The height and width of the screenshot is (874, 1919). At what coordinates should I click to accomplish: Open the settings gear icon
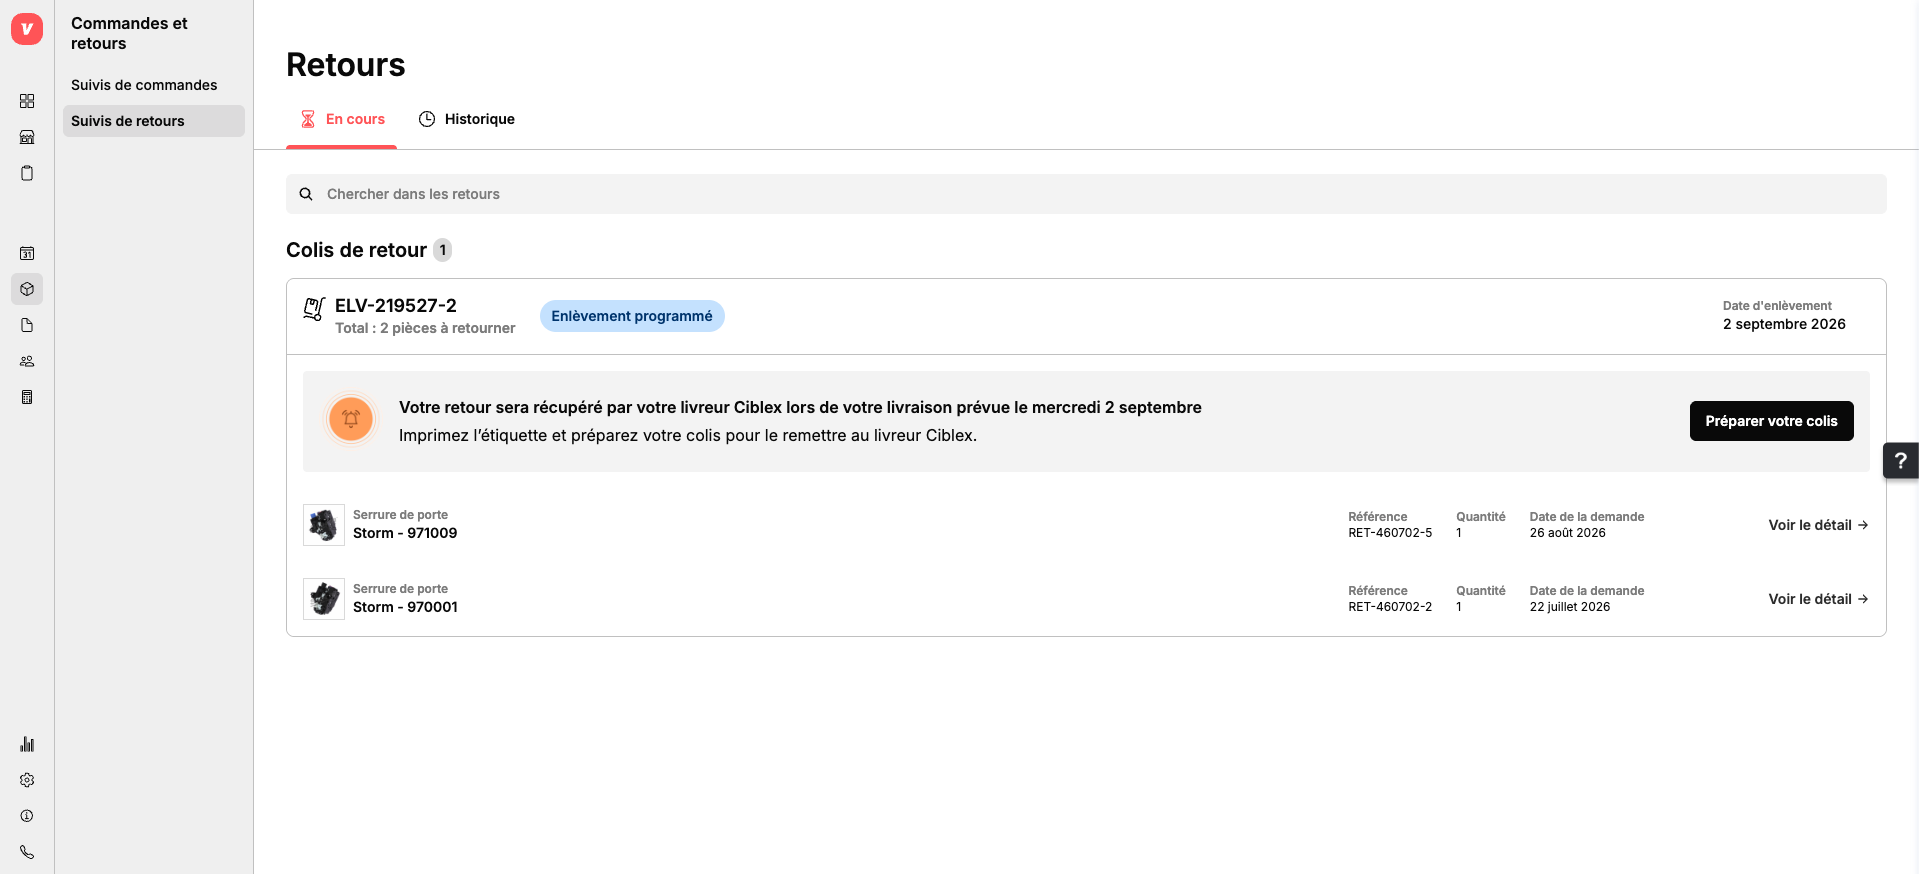[x=27, y=780]
